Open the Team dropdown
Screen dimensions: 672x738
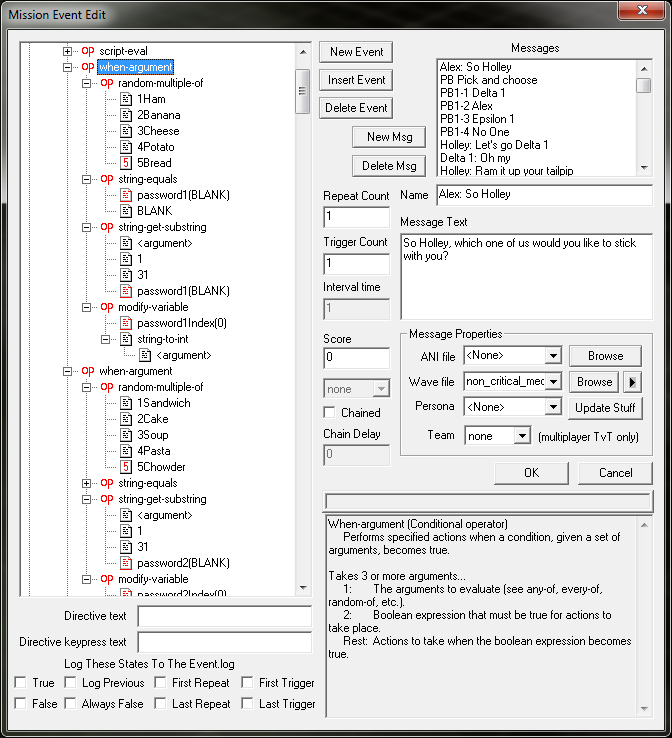point(522,436)
